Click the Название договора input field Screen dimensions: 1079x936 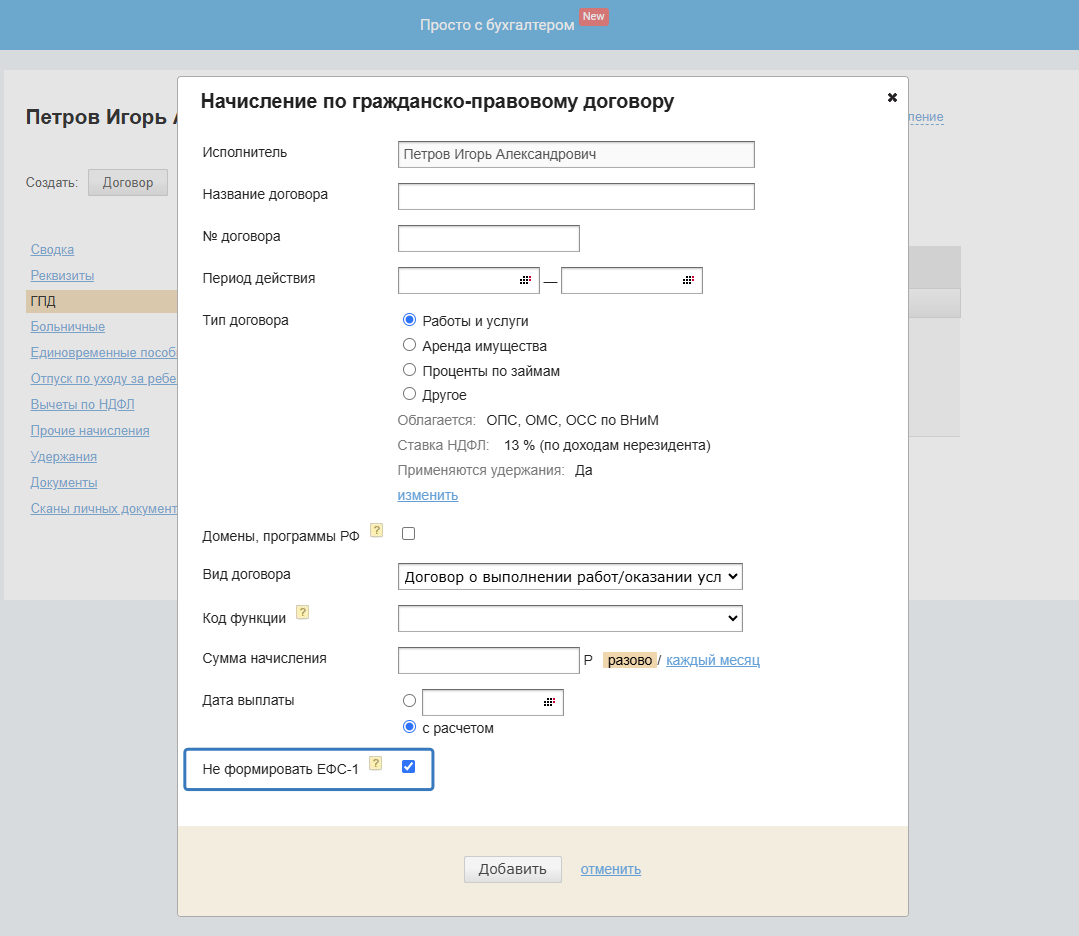pyautogui.click(x=576, y=196)
